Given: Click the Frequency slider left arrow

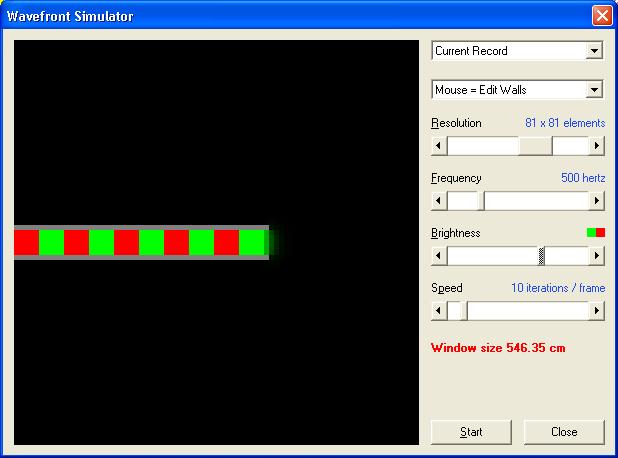Looking at the screenshot, I should coord(439,201).
